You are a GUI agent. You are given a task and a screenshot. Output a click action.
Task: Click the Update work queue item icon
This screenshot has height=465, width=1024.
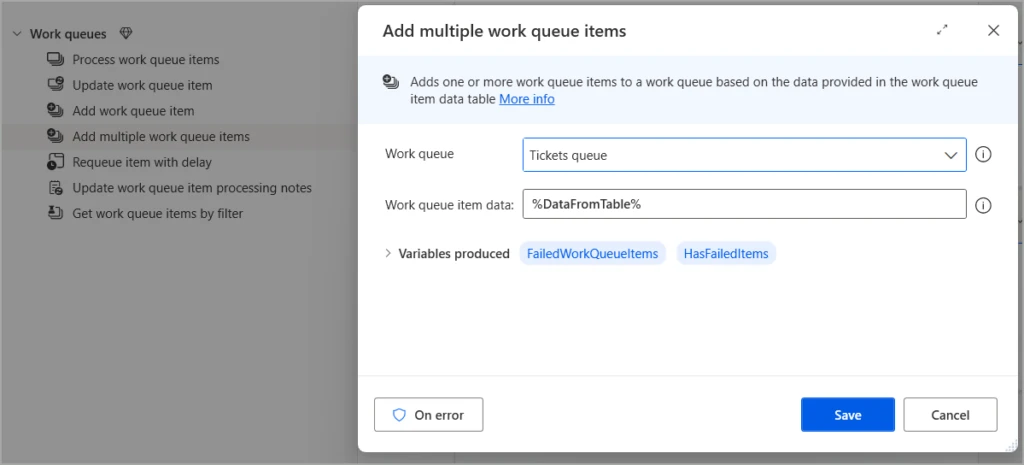click(55, 85)
